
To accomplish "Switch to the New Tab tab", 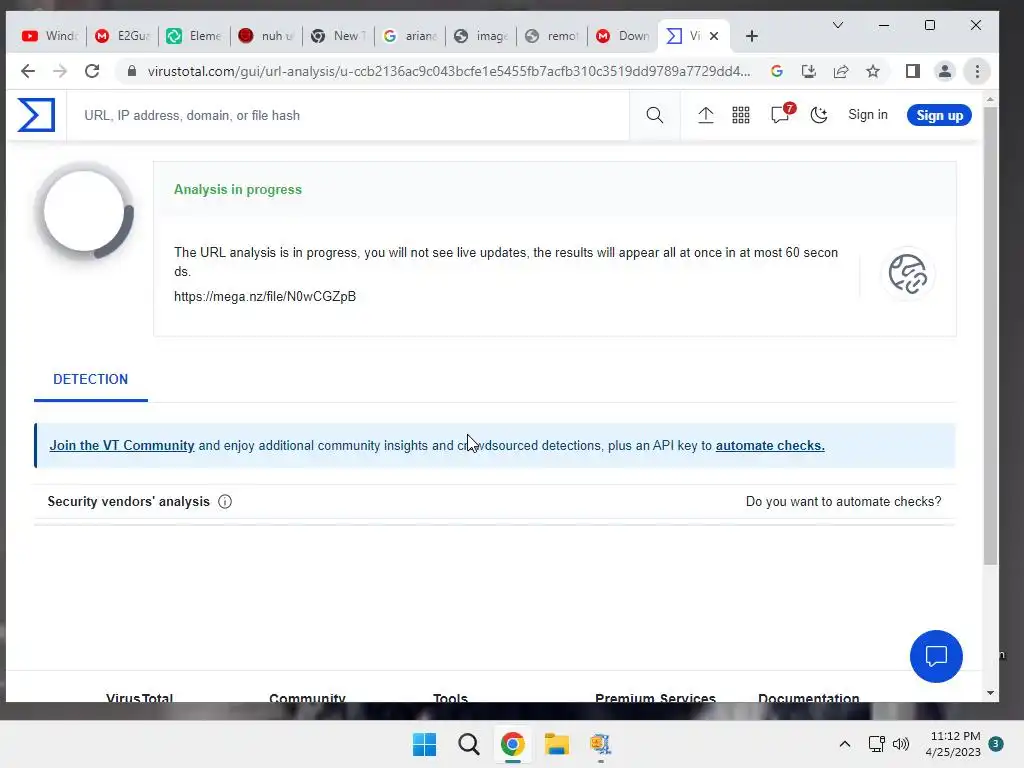I will [x=338, y=36].
